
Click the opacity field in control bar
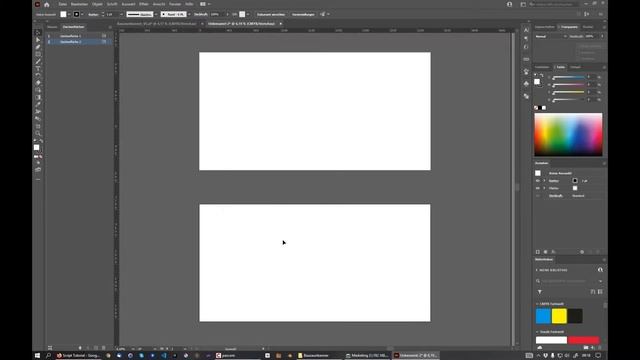(217, 14)
